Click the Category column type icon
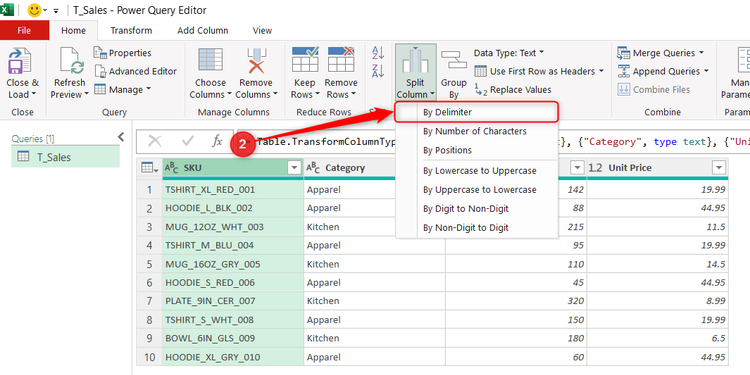The image size is (750, 375). (x=313, y=168)
